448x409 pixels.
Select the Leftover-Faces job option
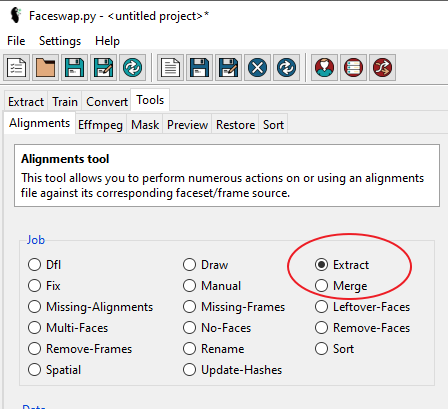362,307
